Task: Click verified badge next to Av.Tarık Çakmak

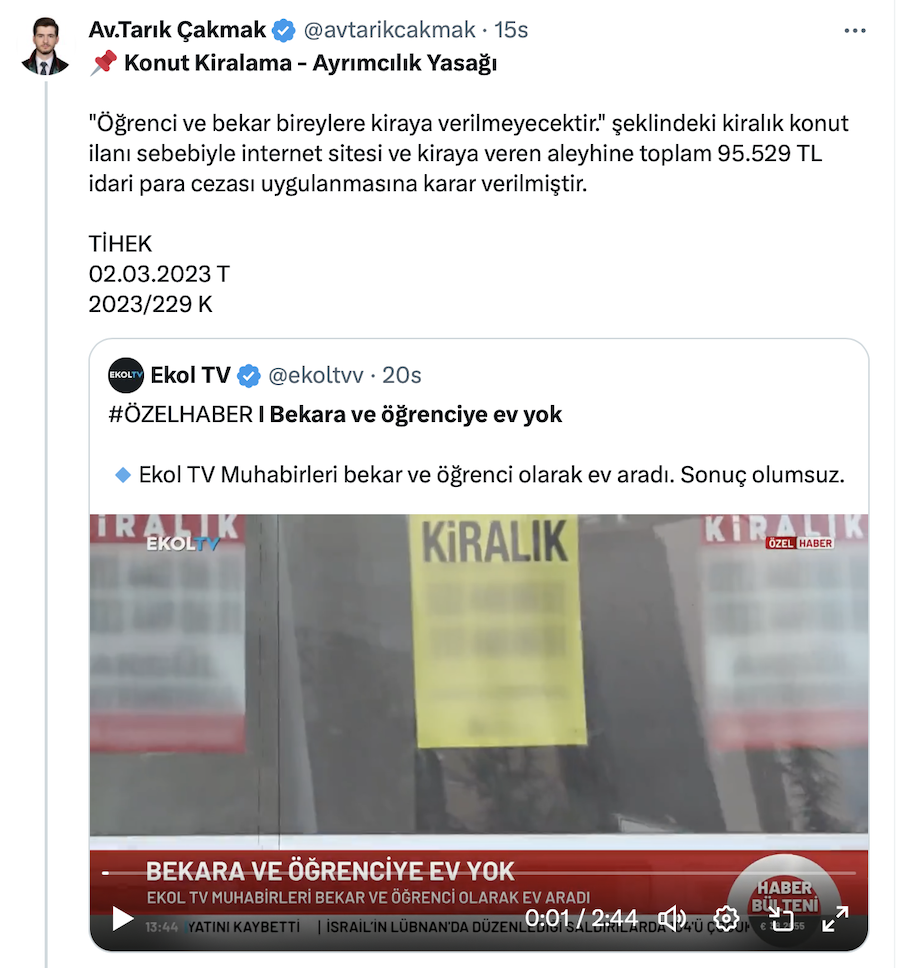Action: tap(284, 30)
